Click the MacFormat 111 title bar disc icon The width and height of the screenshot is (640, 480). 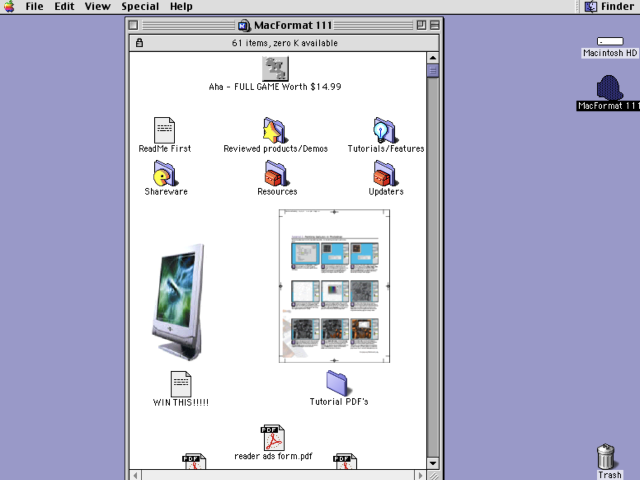(x=244, y=25)
